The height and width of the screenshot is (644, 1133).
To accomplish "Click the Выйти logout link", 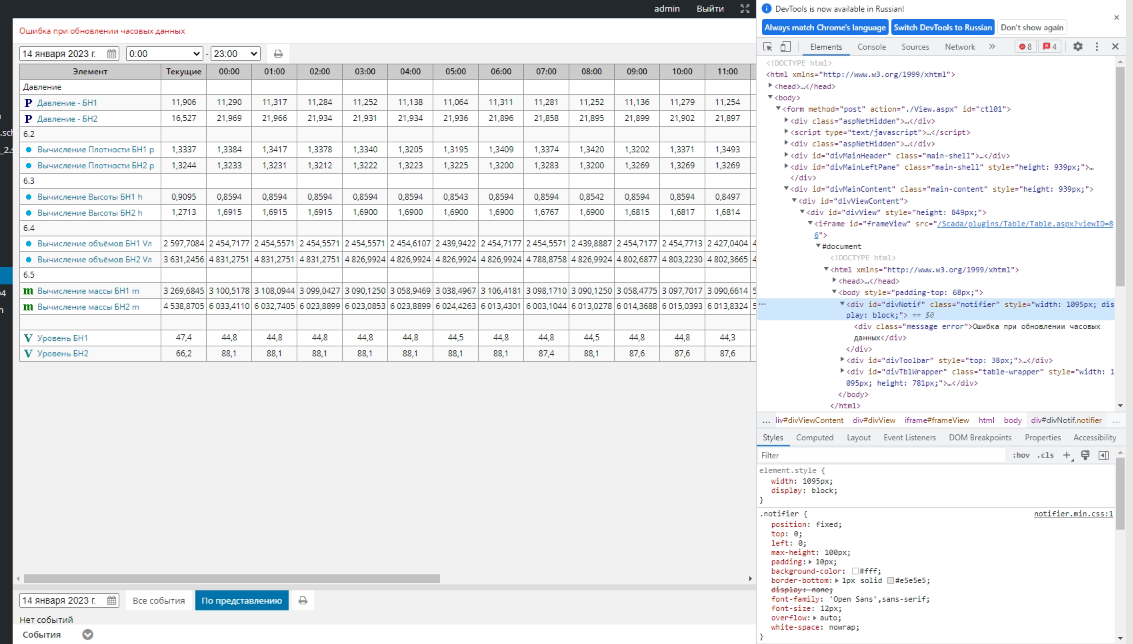I will coord(710,9).
